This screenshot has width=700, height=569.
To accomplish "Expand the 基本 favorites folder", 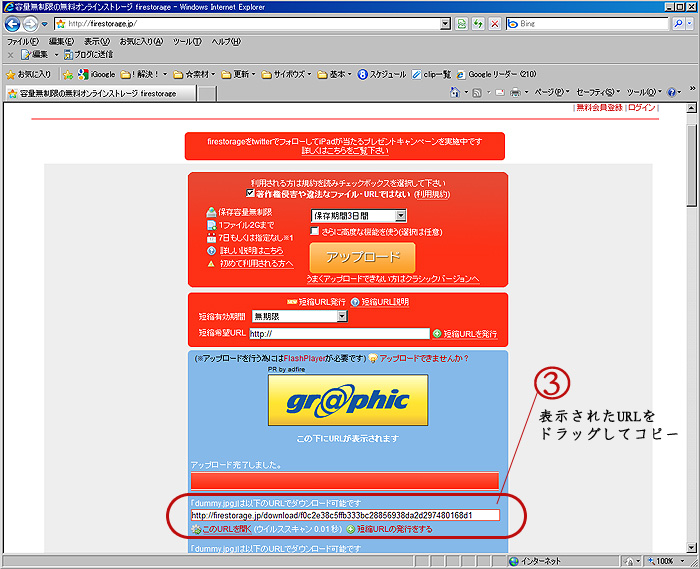I will tap(334, 74).
